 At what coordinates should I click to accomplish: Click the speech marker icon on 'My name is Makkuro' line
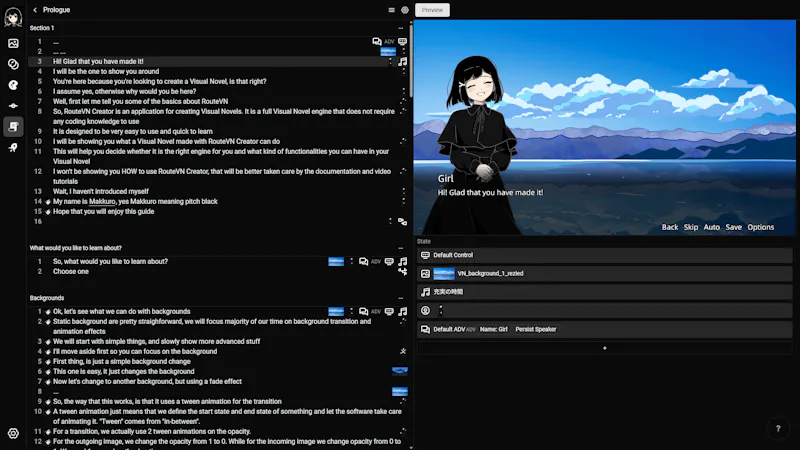[x=48, y=202]
